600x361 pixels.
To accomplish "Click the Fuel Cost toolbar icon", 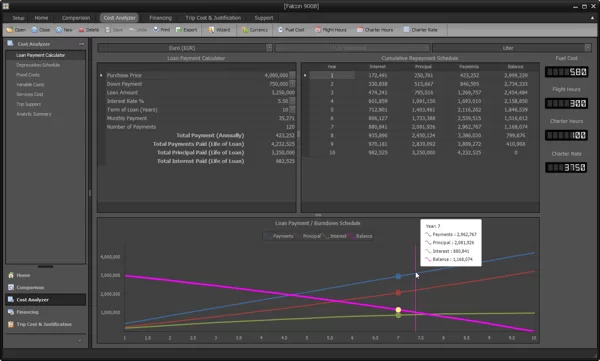I will coord(280,29).
